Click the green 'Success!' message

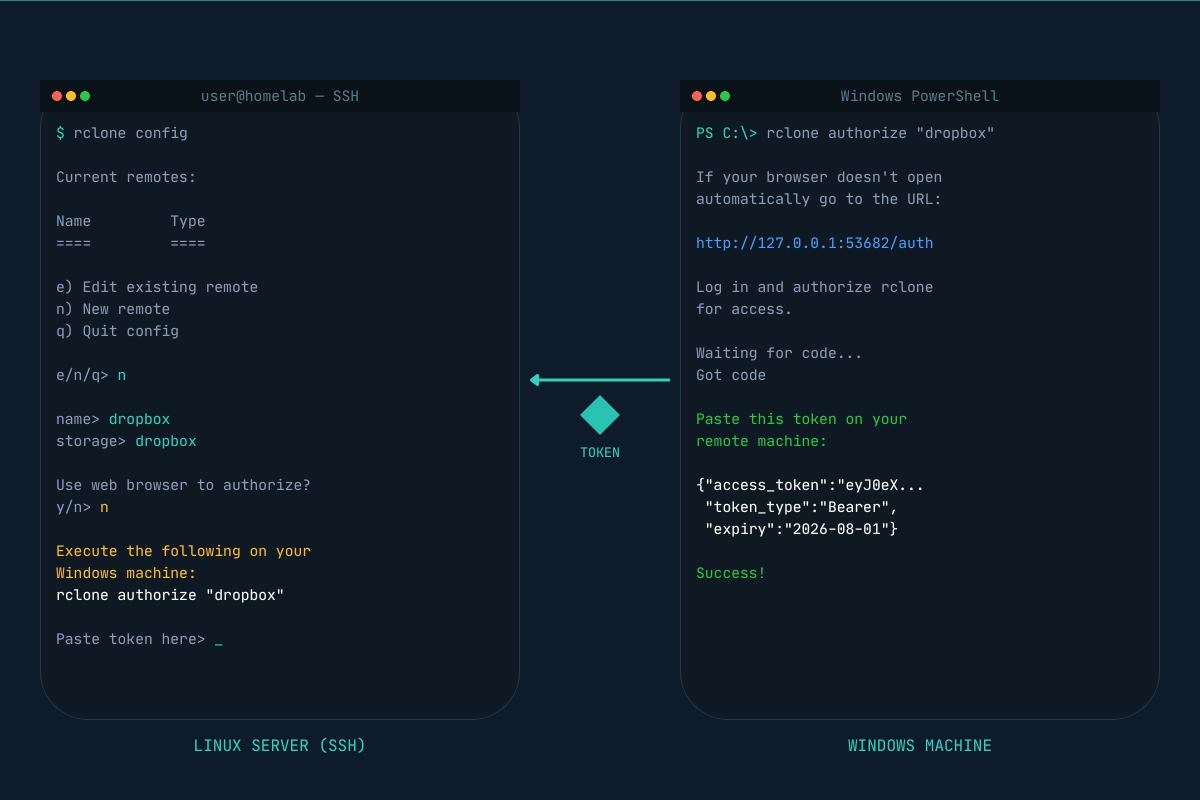point(731,573)
